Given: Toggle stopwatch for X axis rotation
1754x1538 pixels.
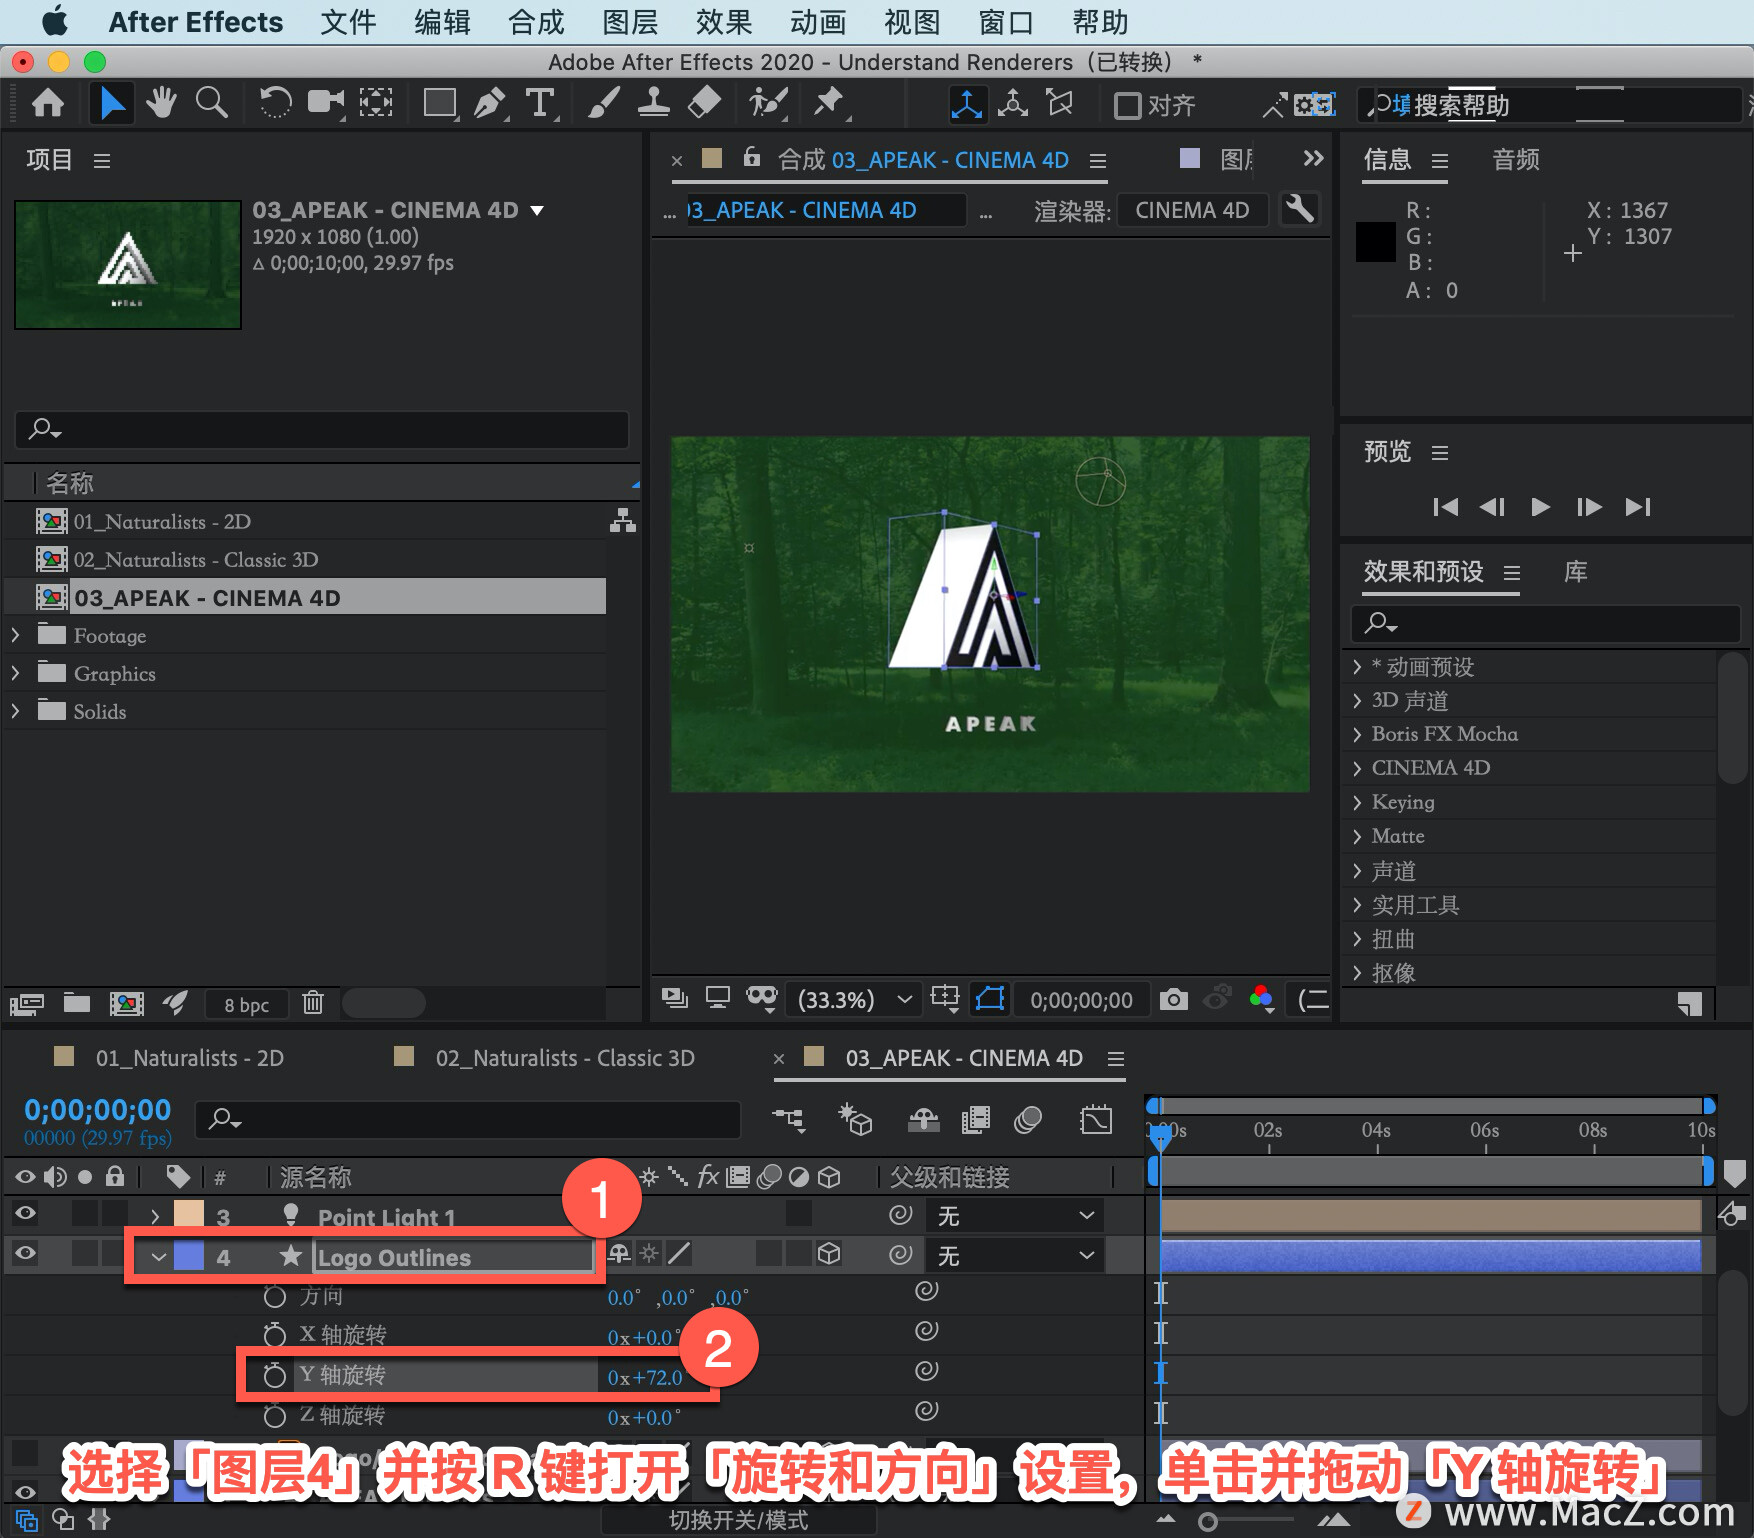Looking at the screenshot, I should tap(274, 1335).
